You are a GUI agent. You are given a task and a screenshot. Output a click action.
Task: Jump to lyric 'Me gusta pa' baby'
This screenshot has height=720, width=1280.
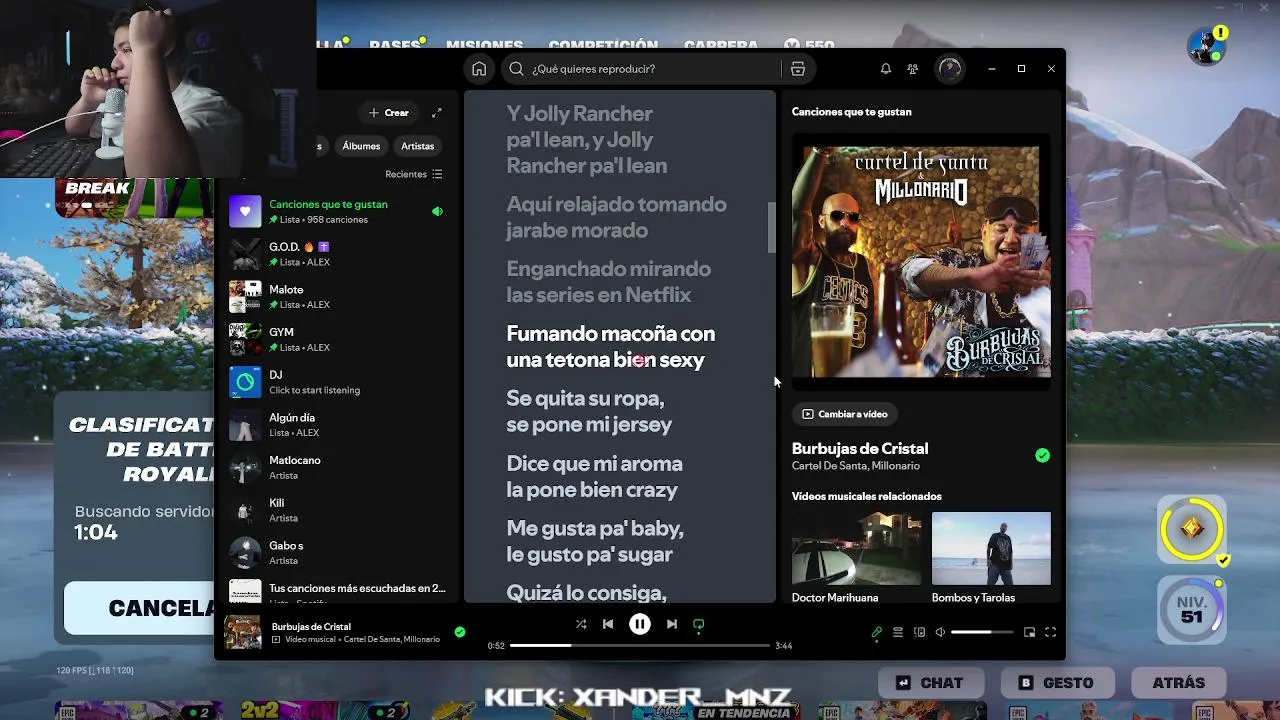pyautogui.click(x=595, y=541)
